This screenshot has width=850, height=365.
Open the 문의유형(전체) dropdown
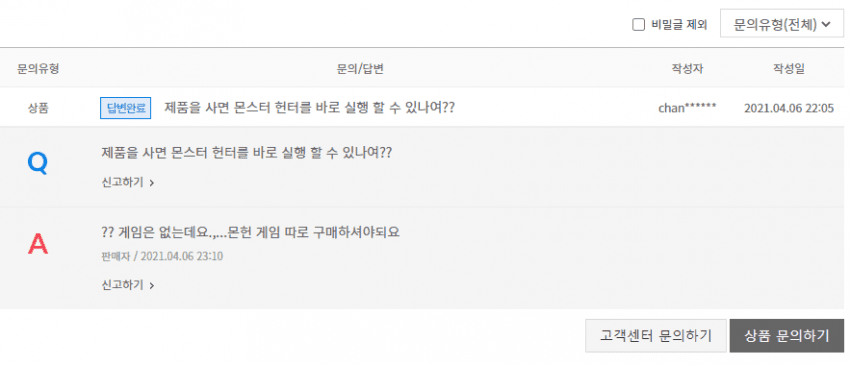point(782,24)
